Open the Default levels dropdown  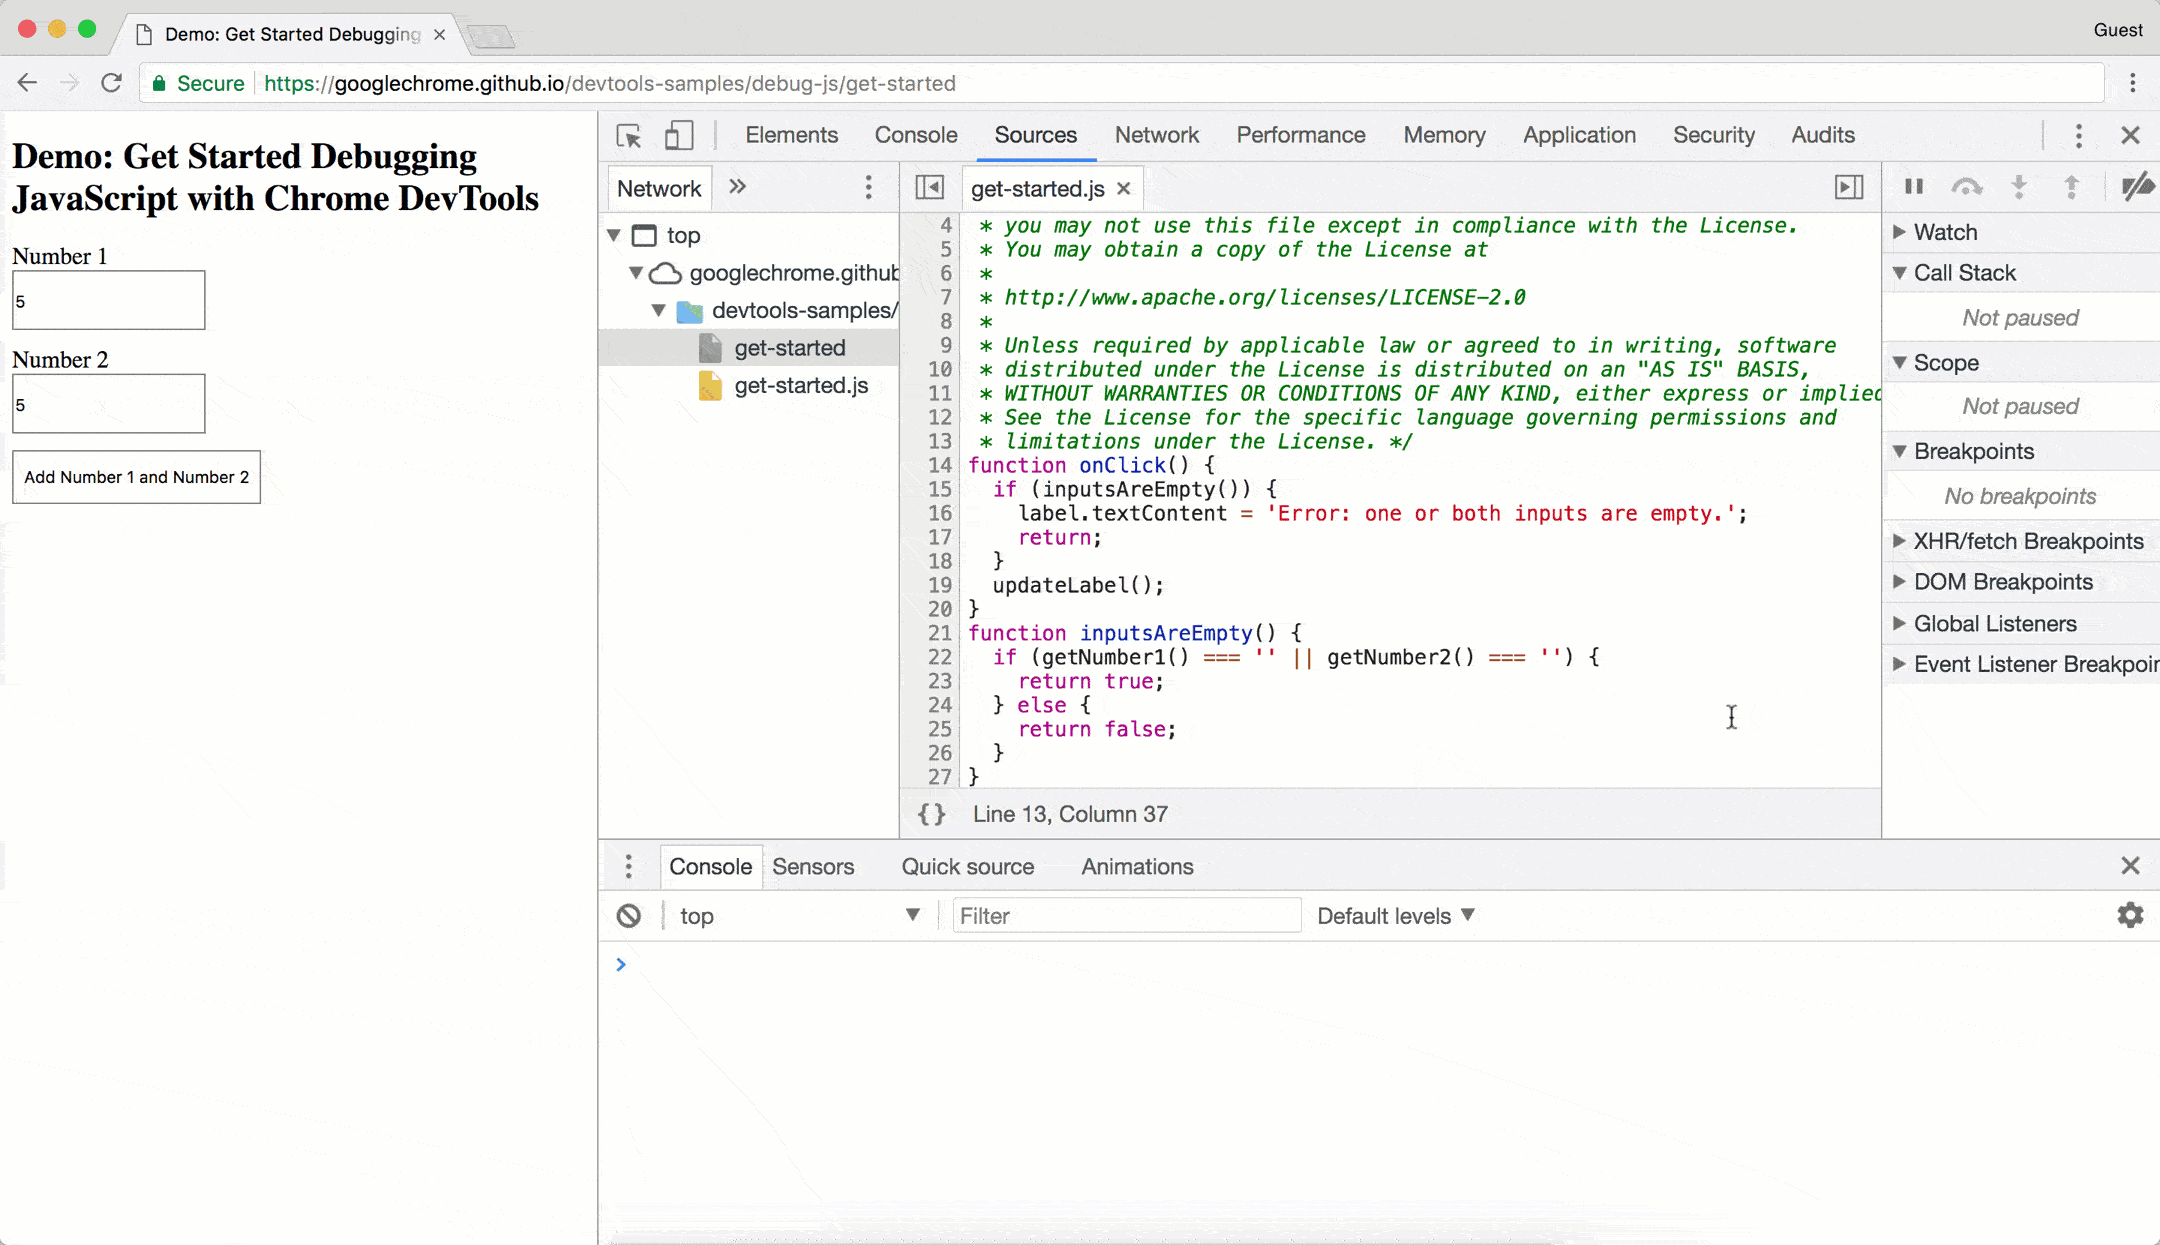tap(1395, 916)
